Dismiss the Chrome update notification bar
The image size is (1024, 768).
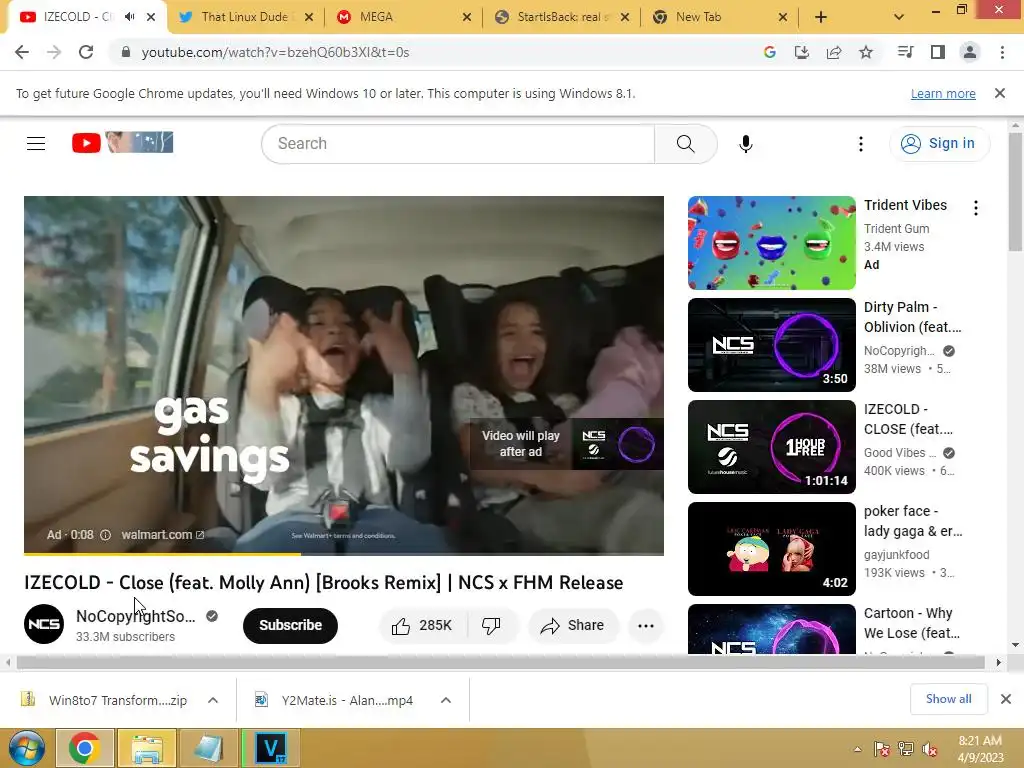coord(1000,93)
